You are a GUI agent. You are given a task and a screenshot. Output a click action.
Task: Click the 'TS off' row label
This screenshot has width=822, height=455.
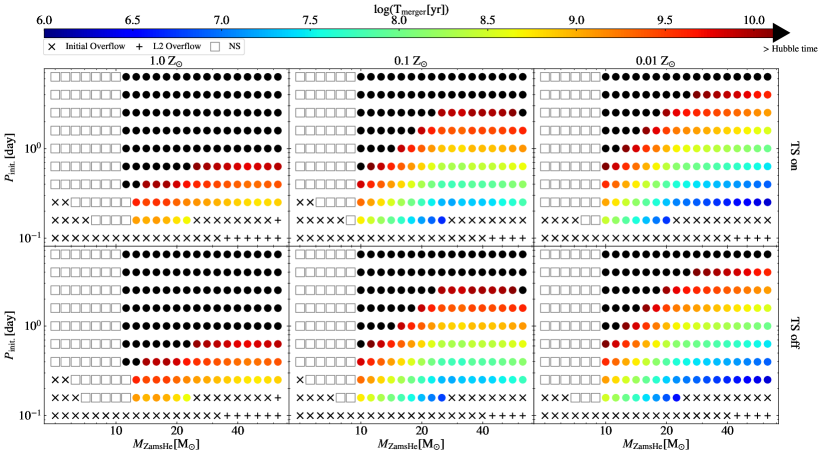coord(793,333)
